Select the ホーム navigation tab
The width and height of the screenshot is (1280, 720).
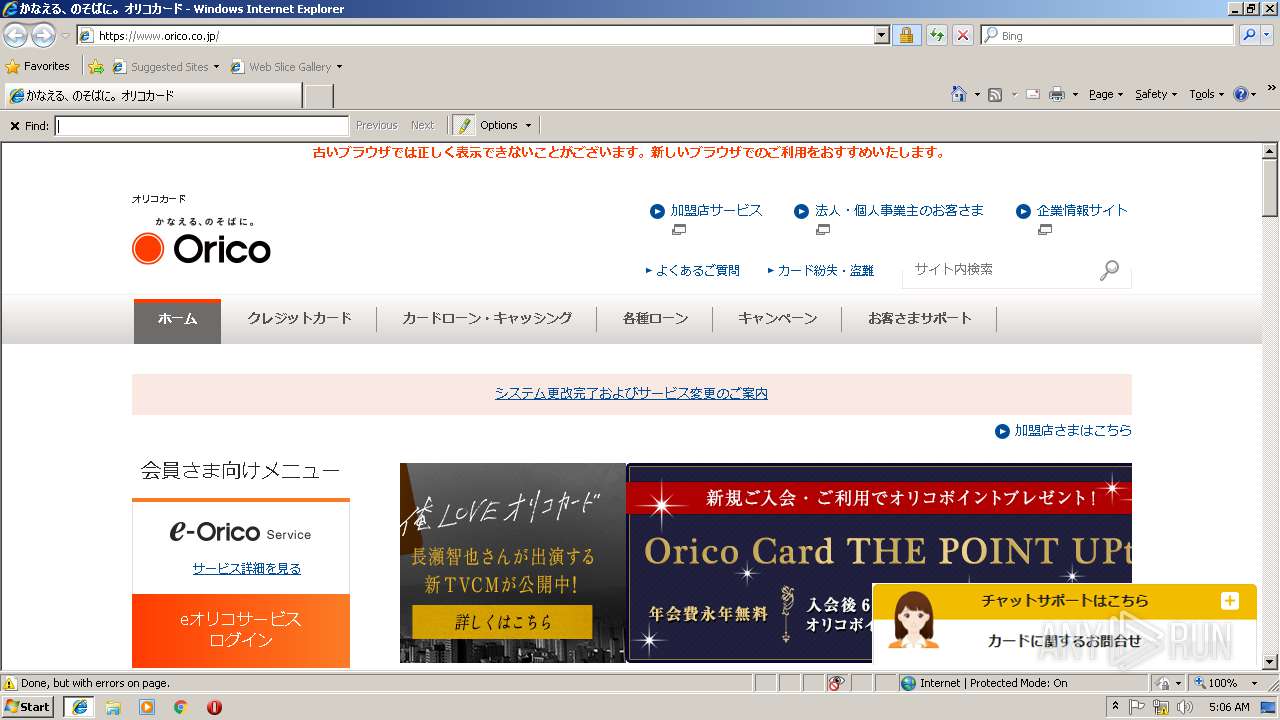point(177,319)
